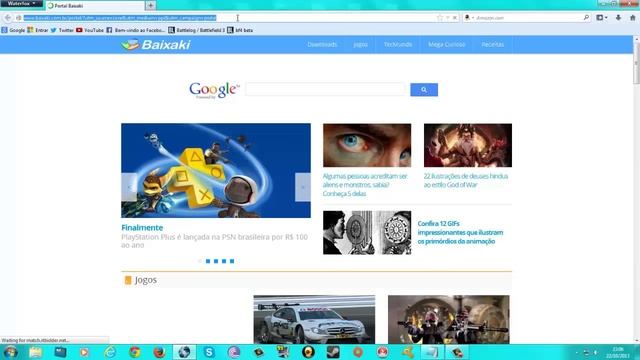Image resolution: width=640 pixels, height=360 pixels.
Task: Open the YouTube bookmark
Action: (x=90, y=30)
